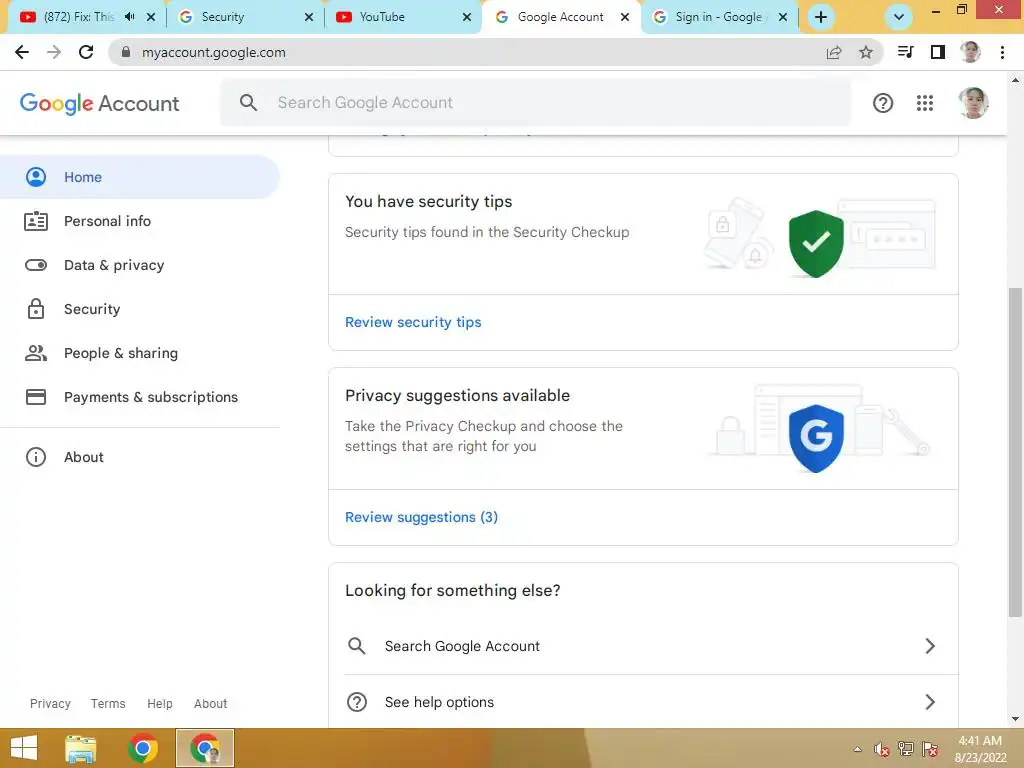Viewport: 1024px width, 768px height.
Task: Open the media control playlist icon
Action: pos(905,52)
